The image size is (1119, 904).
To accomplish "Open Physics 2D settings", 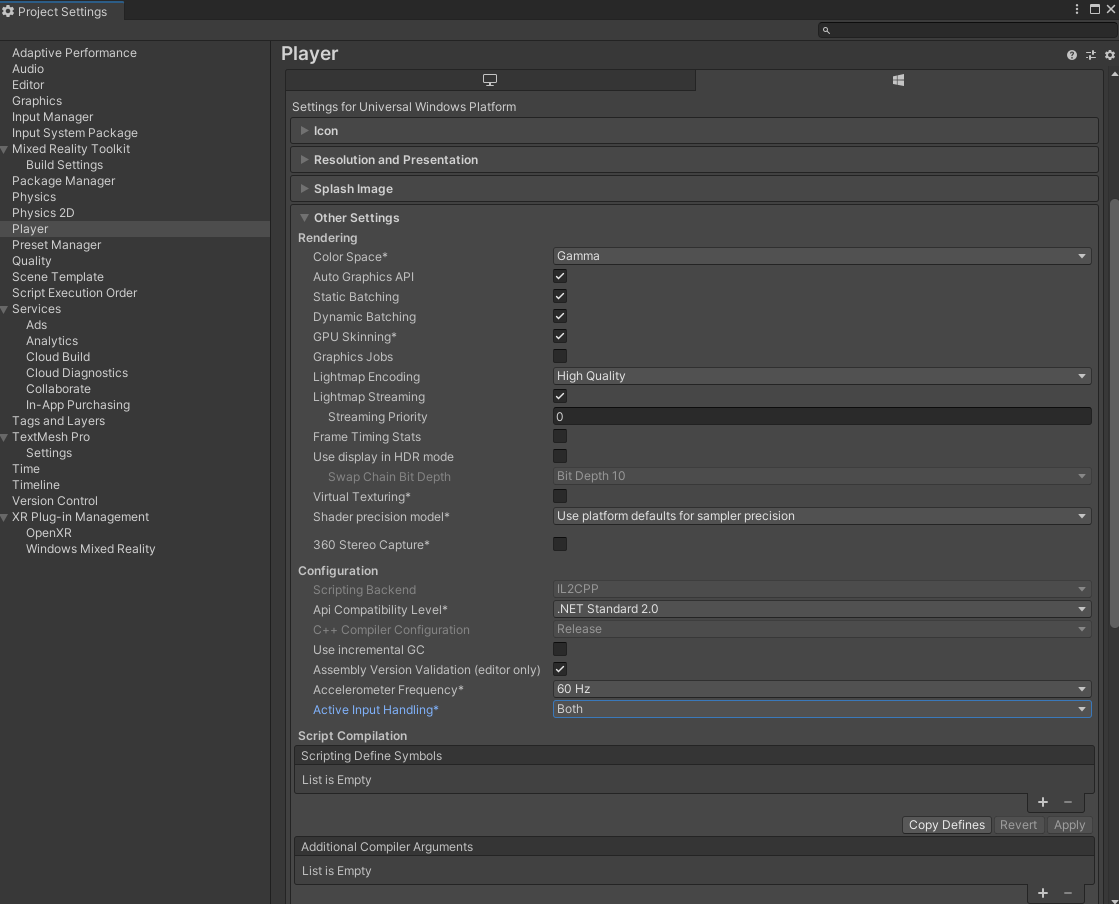I will [x=43, y=213].
